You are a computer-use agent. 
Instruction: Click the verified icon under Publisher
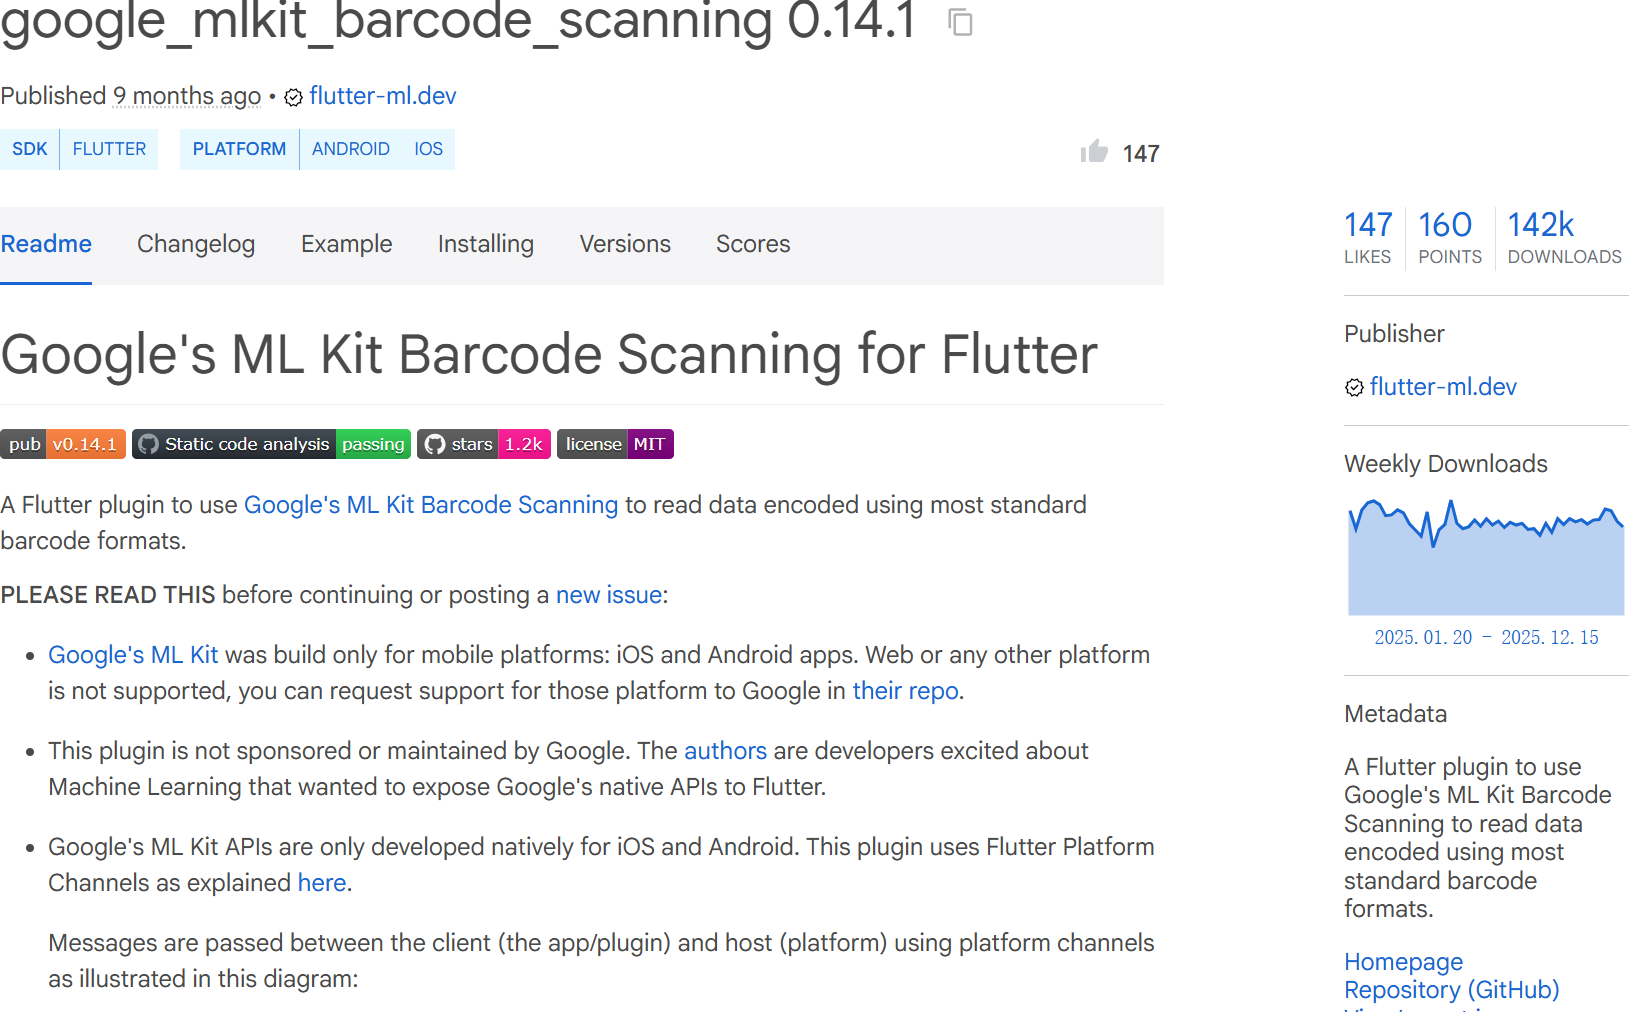click(x=1354, y=388)
